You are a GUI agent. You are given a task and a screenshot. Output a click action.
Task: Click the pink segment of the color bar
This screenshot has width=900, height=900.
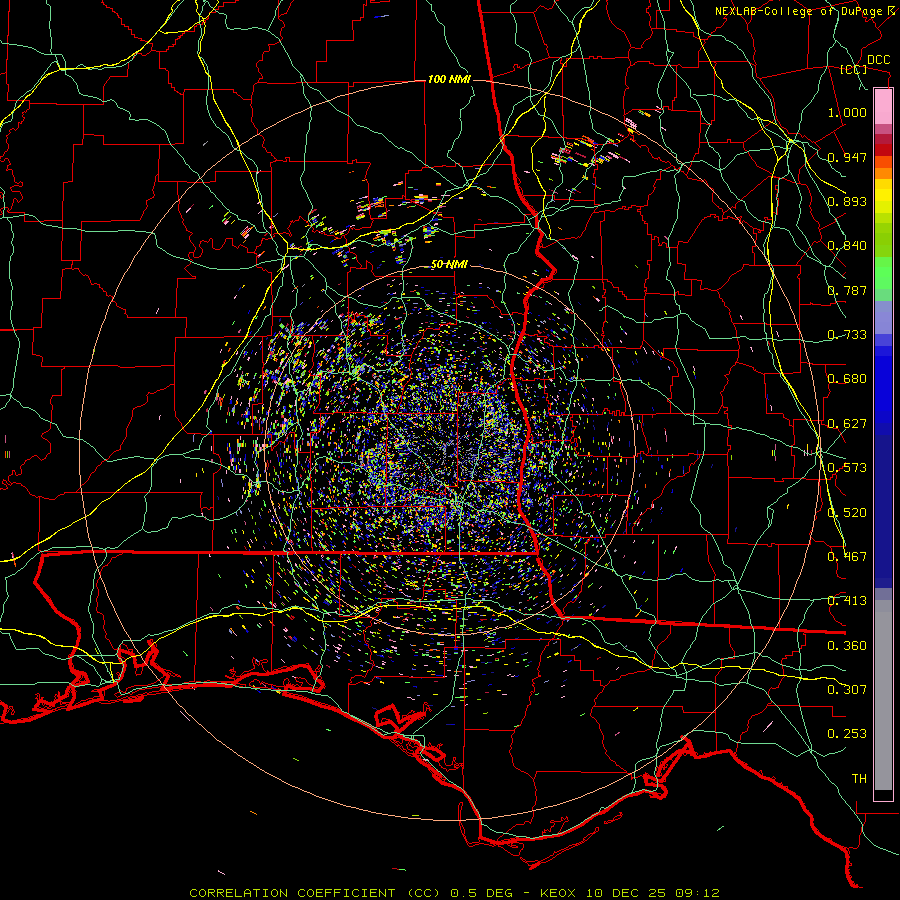tap(883, 107)
